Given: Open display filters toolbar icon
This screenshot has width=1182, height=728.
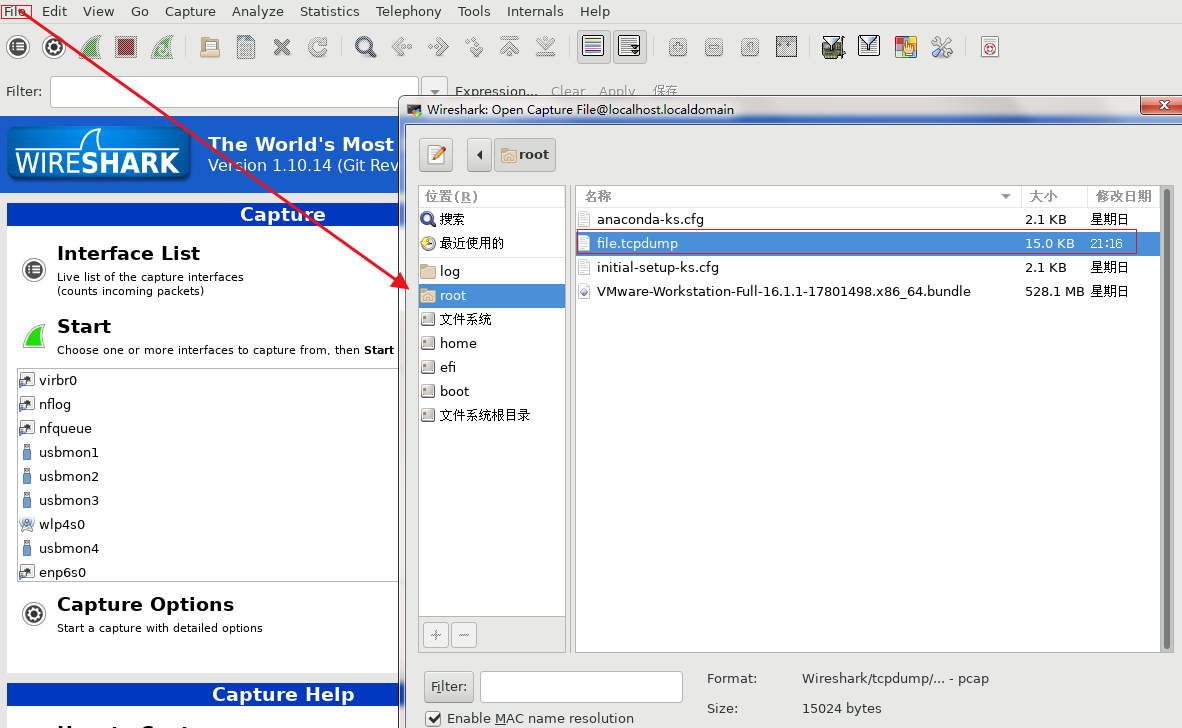Looking at the screenshot, I should pyautogui.click(x=869, y=47).
